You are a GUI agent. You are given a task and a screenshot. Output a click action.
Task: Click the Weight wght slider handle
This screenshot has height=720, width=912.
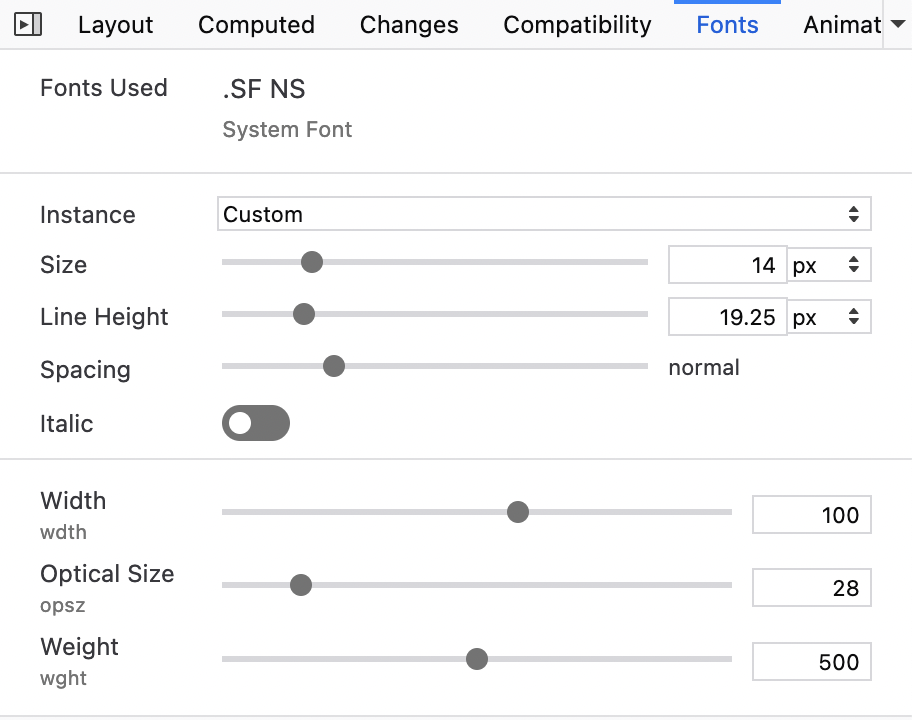(x=477, y=659)
